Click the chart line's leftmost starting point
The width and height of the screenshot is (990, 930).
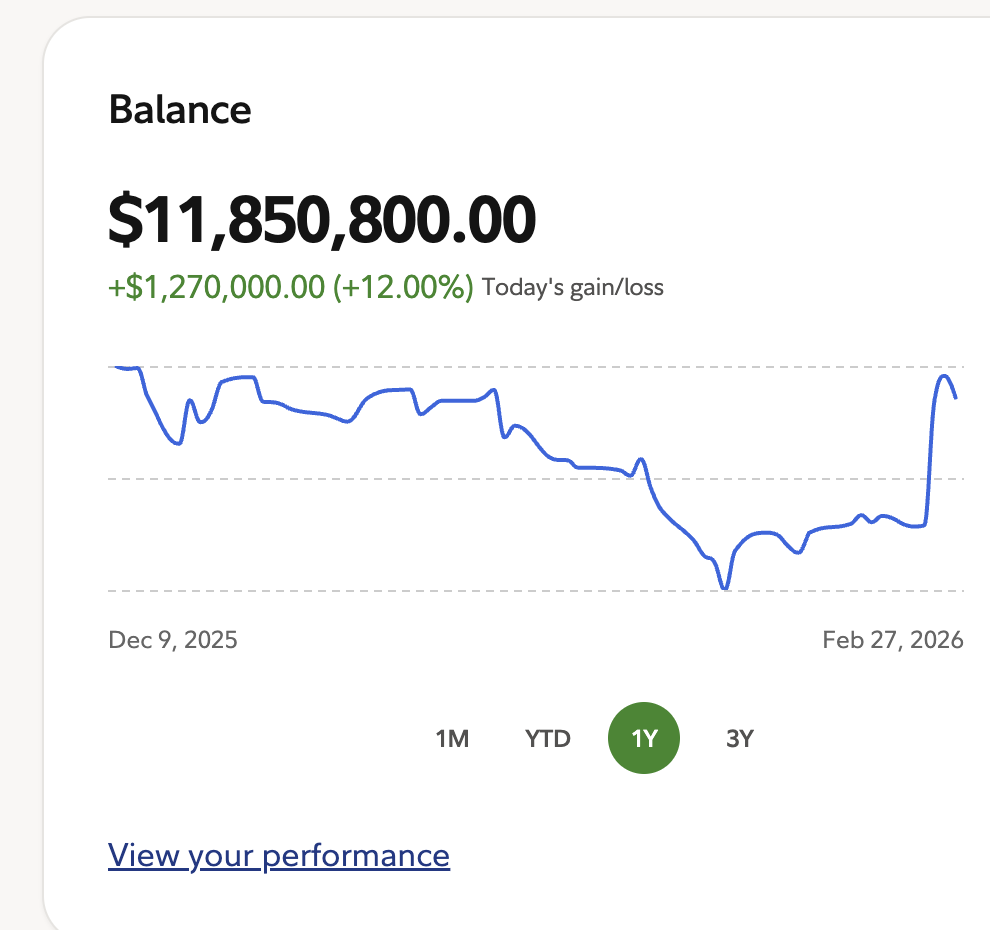113,367
